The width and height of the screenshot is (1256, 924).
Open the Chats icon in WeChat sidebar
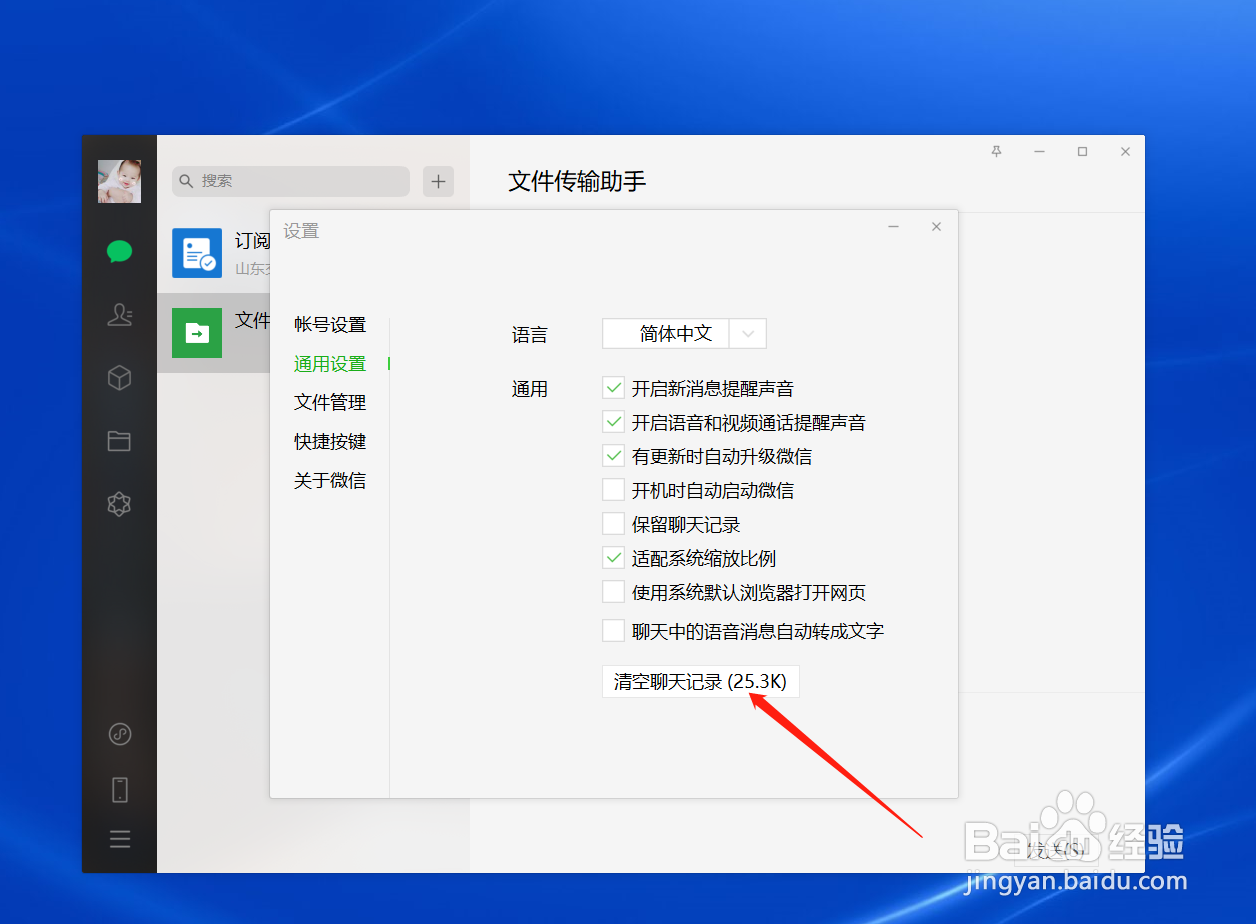click(x=120, y=251)
